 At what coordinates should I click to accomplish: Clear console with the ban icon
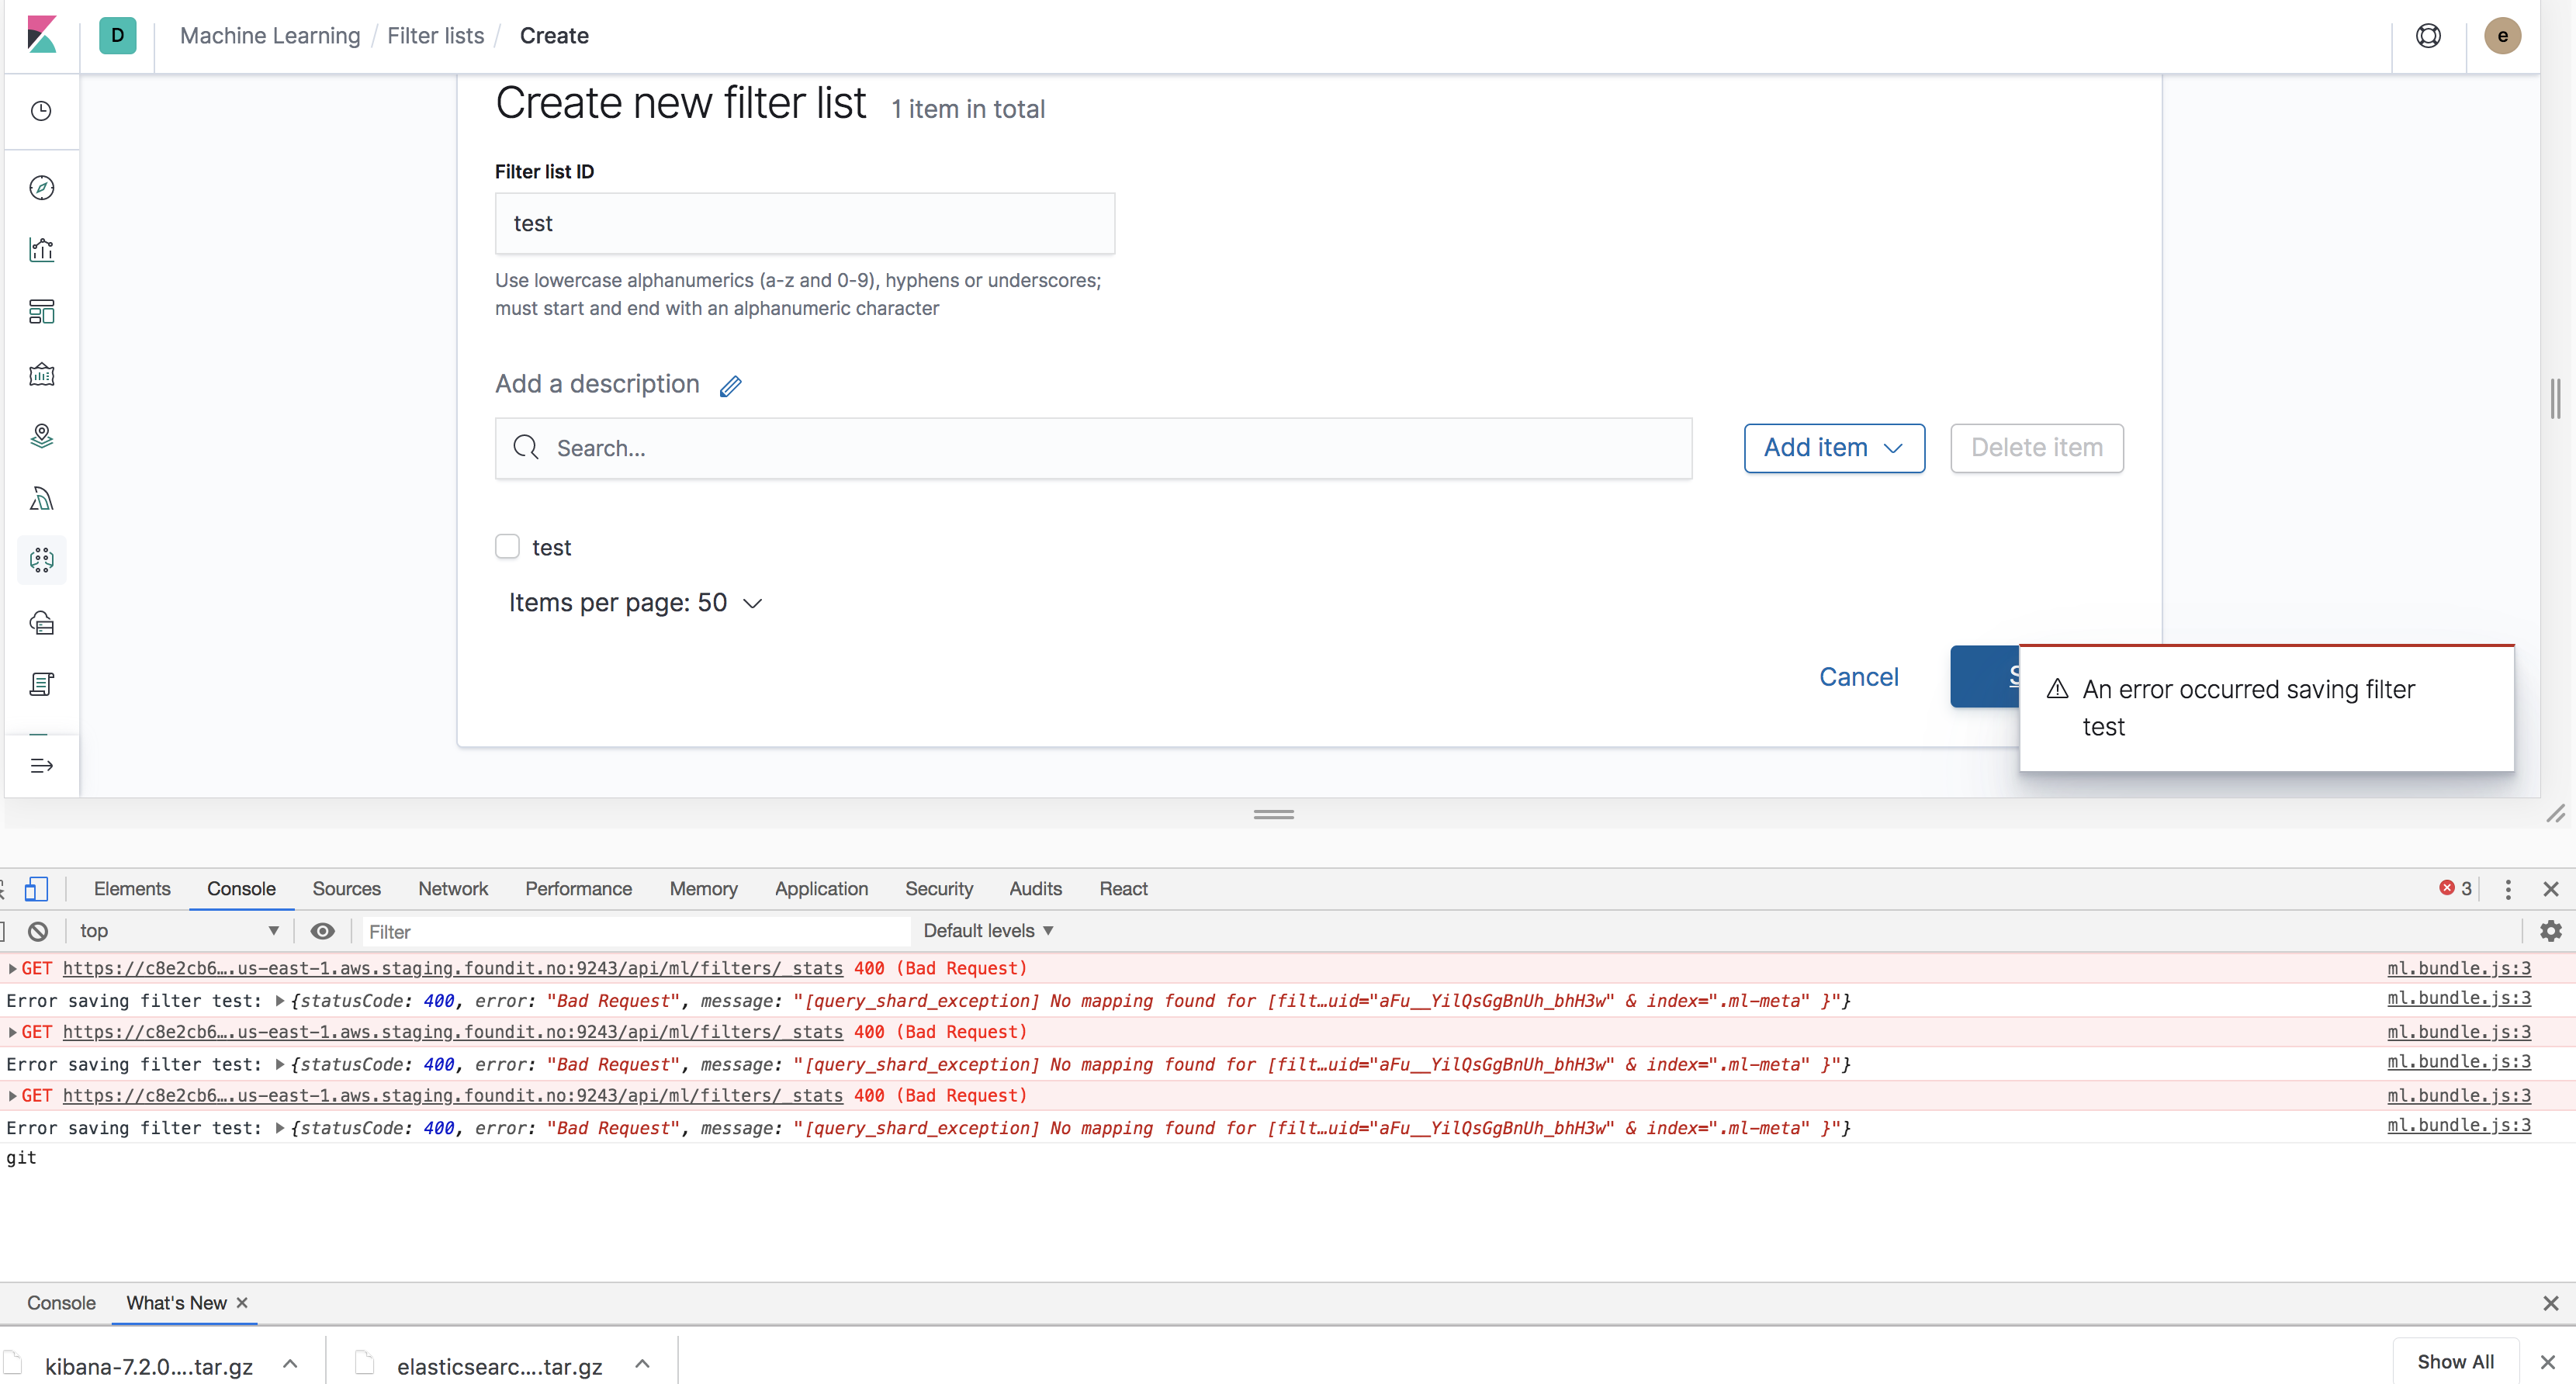tap(38, 931)
